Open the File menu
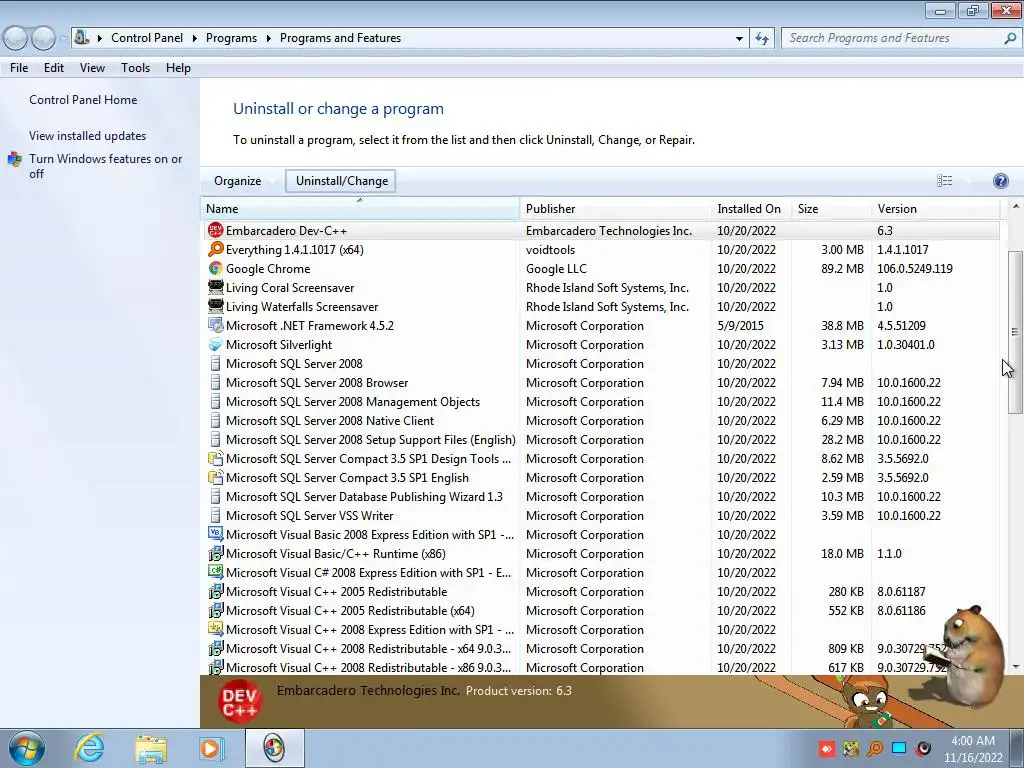The width and height of the screenshot is (1024, 768). pos(19,68)
